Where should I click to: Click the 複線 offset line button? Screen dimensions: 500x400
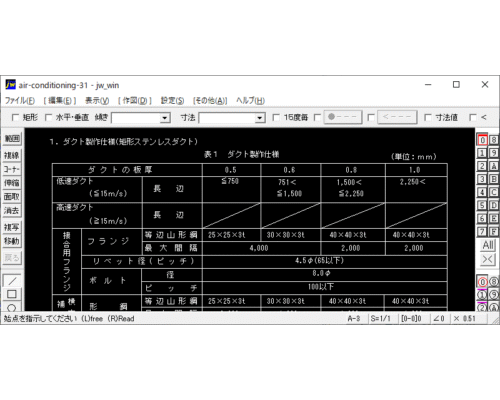[x=12, y=155]
